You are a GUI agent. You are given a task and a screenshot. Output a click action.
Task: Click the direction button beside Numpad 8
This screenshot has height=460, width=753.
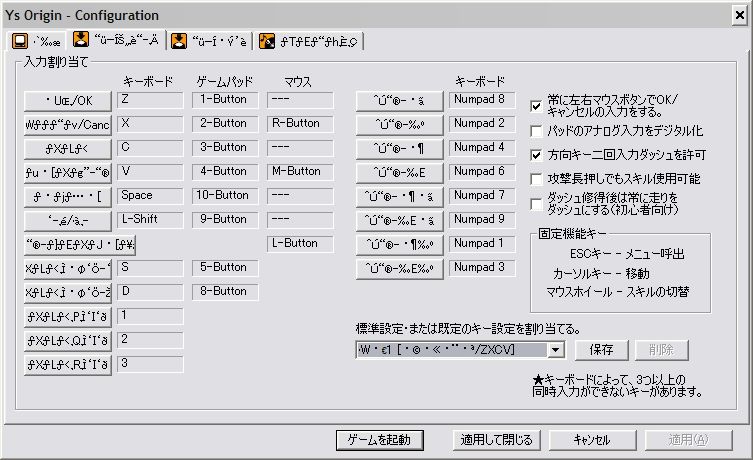click(x=399, y=101)
